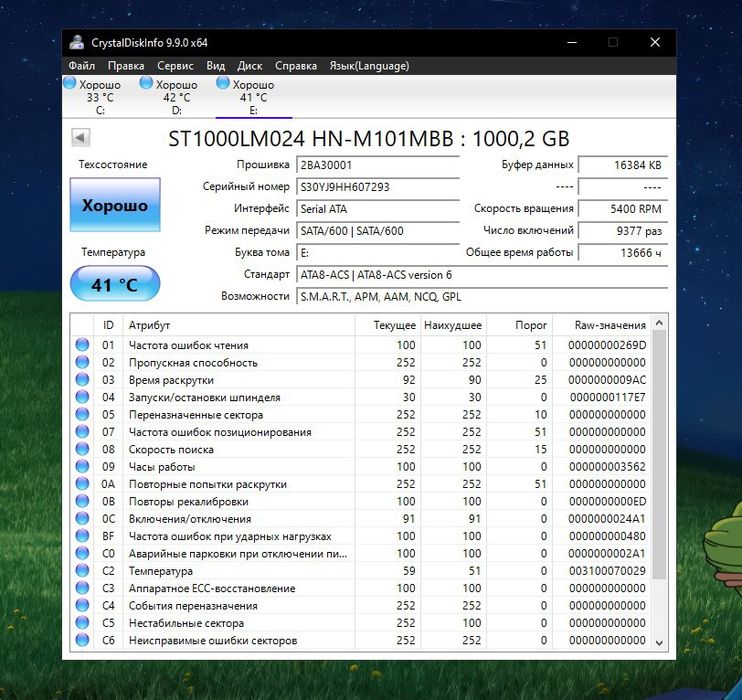This screenshot has width=742, height=700.
Task: Open the Вид menu
Action: pyautogui.click(x=216, y=66)
